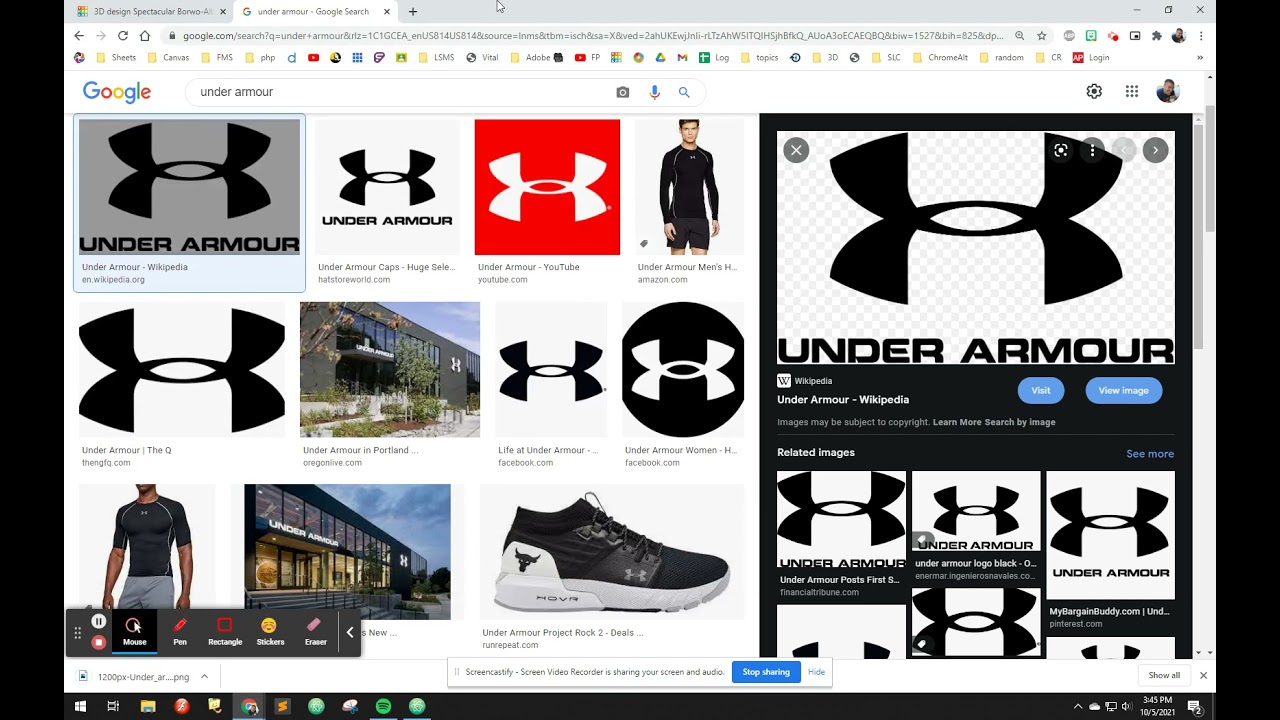
Task: Click the camera search-by-image icon
Action: (x=623, y=92)
